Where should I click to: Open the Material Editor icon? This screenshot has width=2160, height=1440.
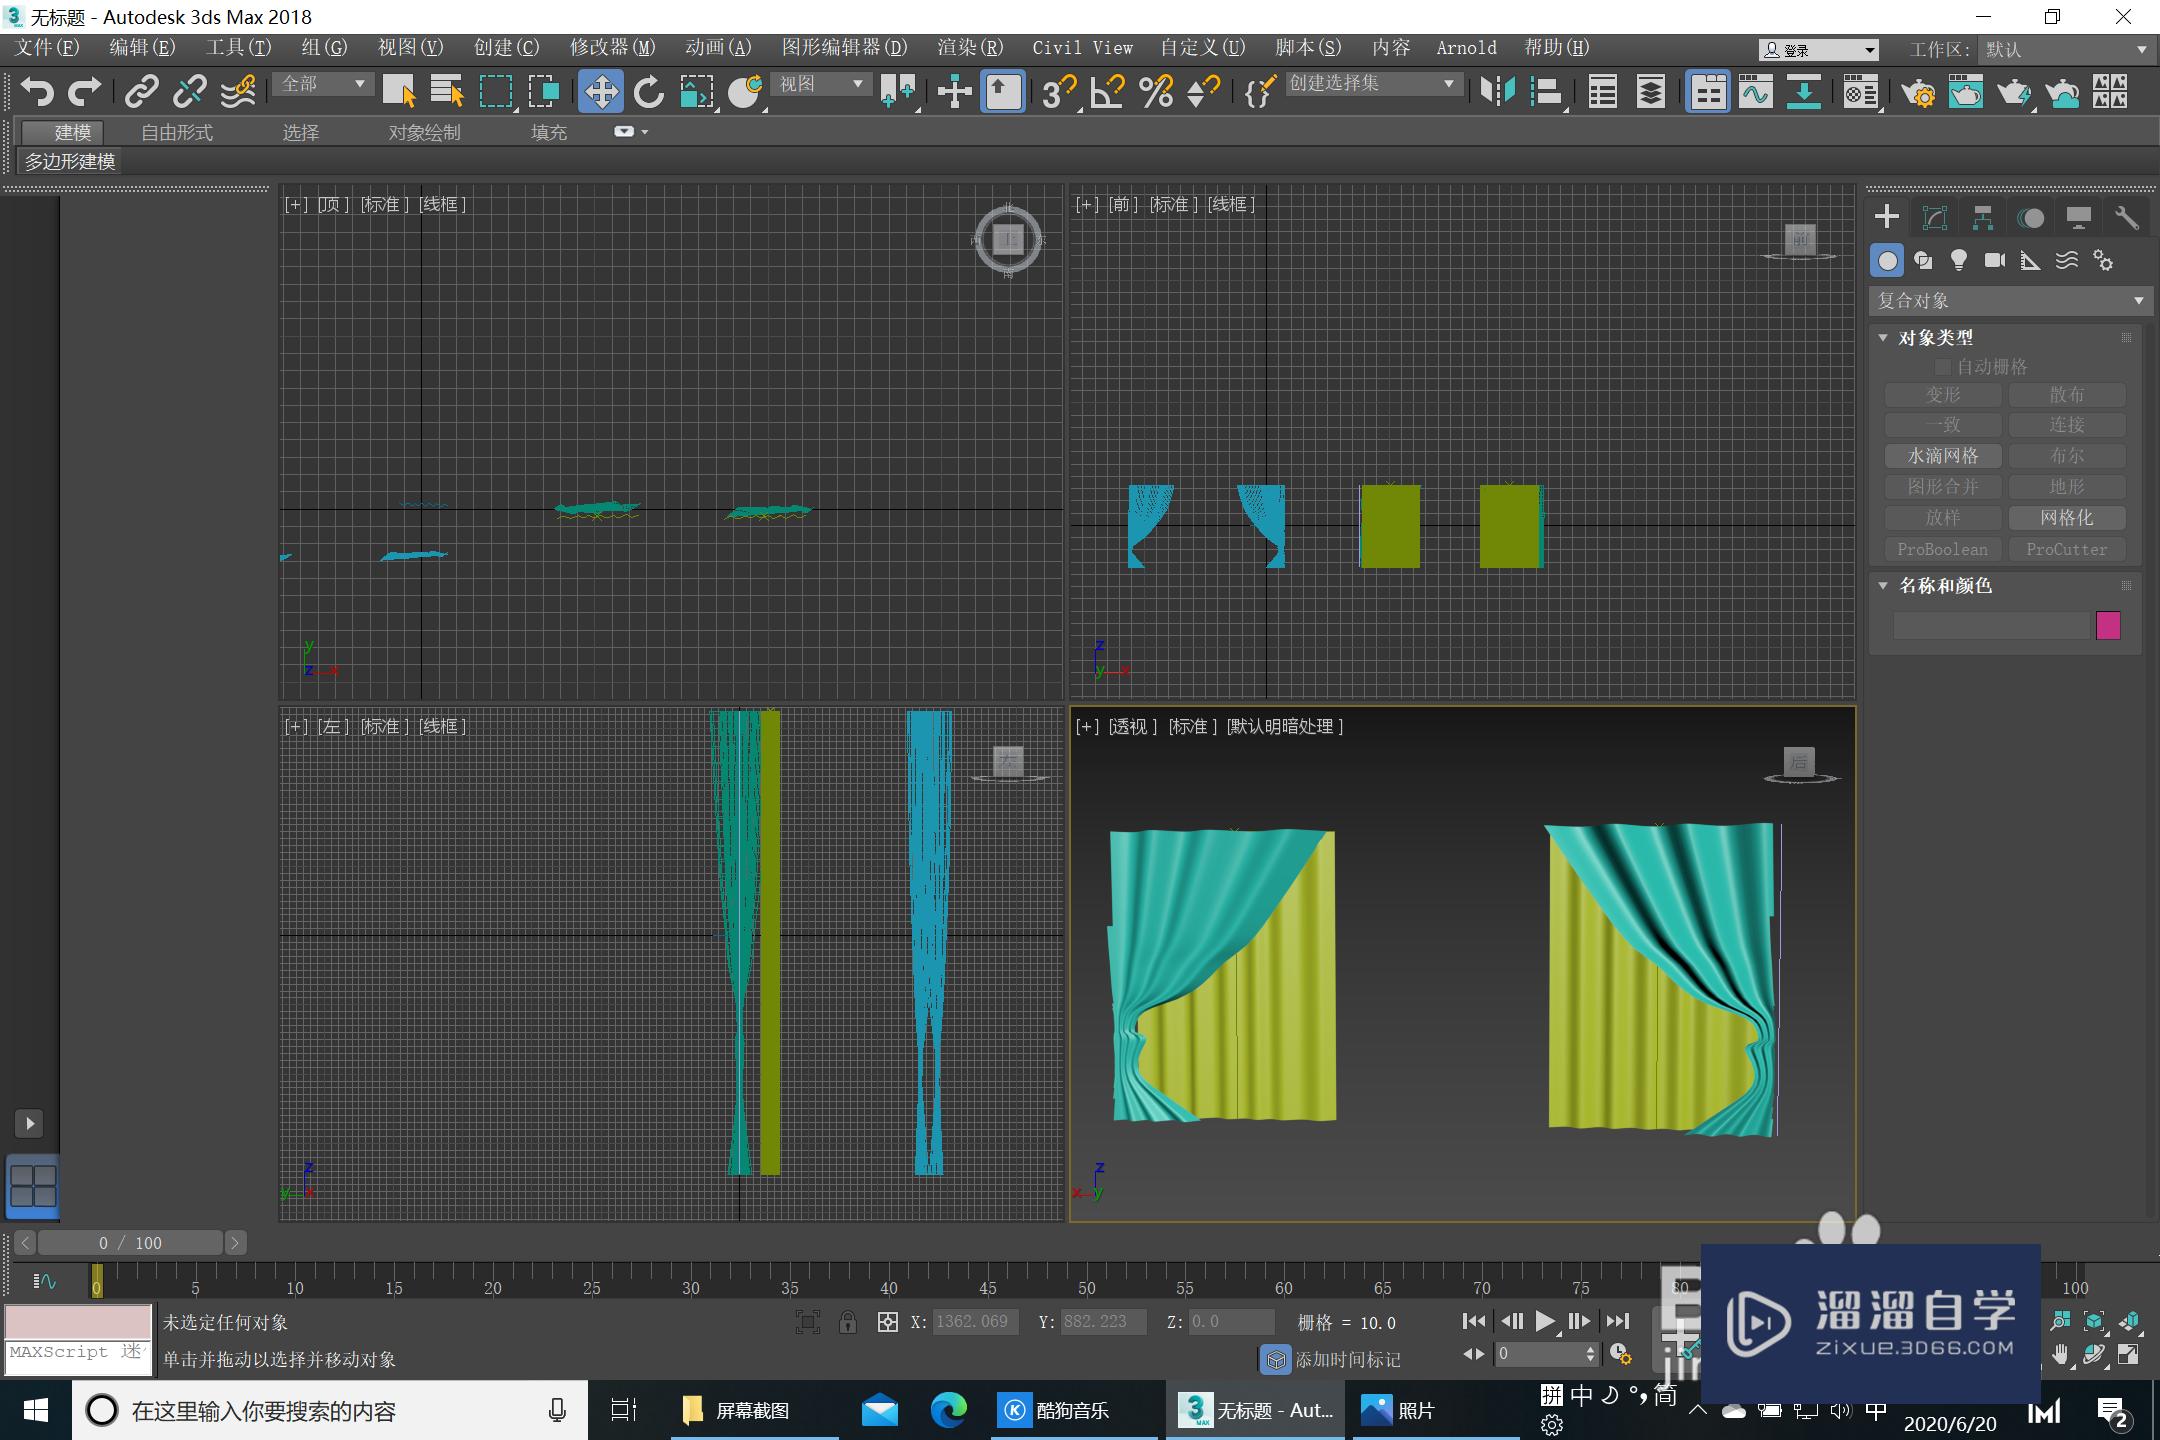(1861, 92)
